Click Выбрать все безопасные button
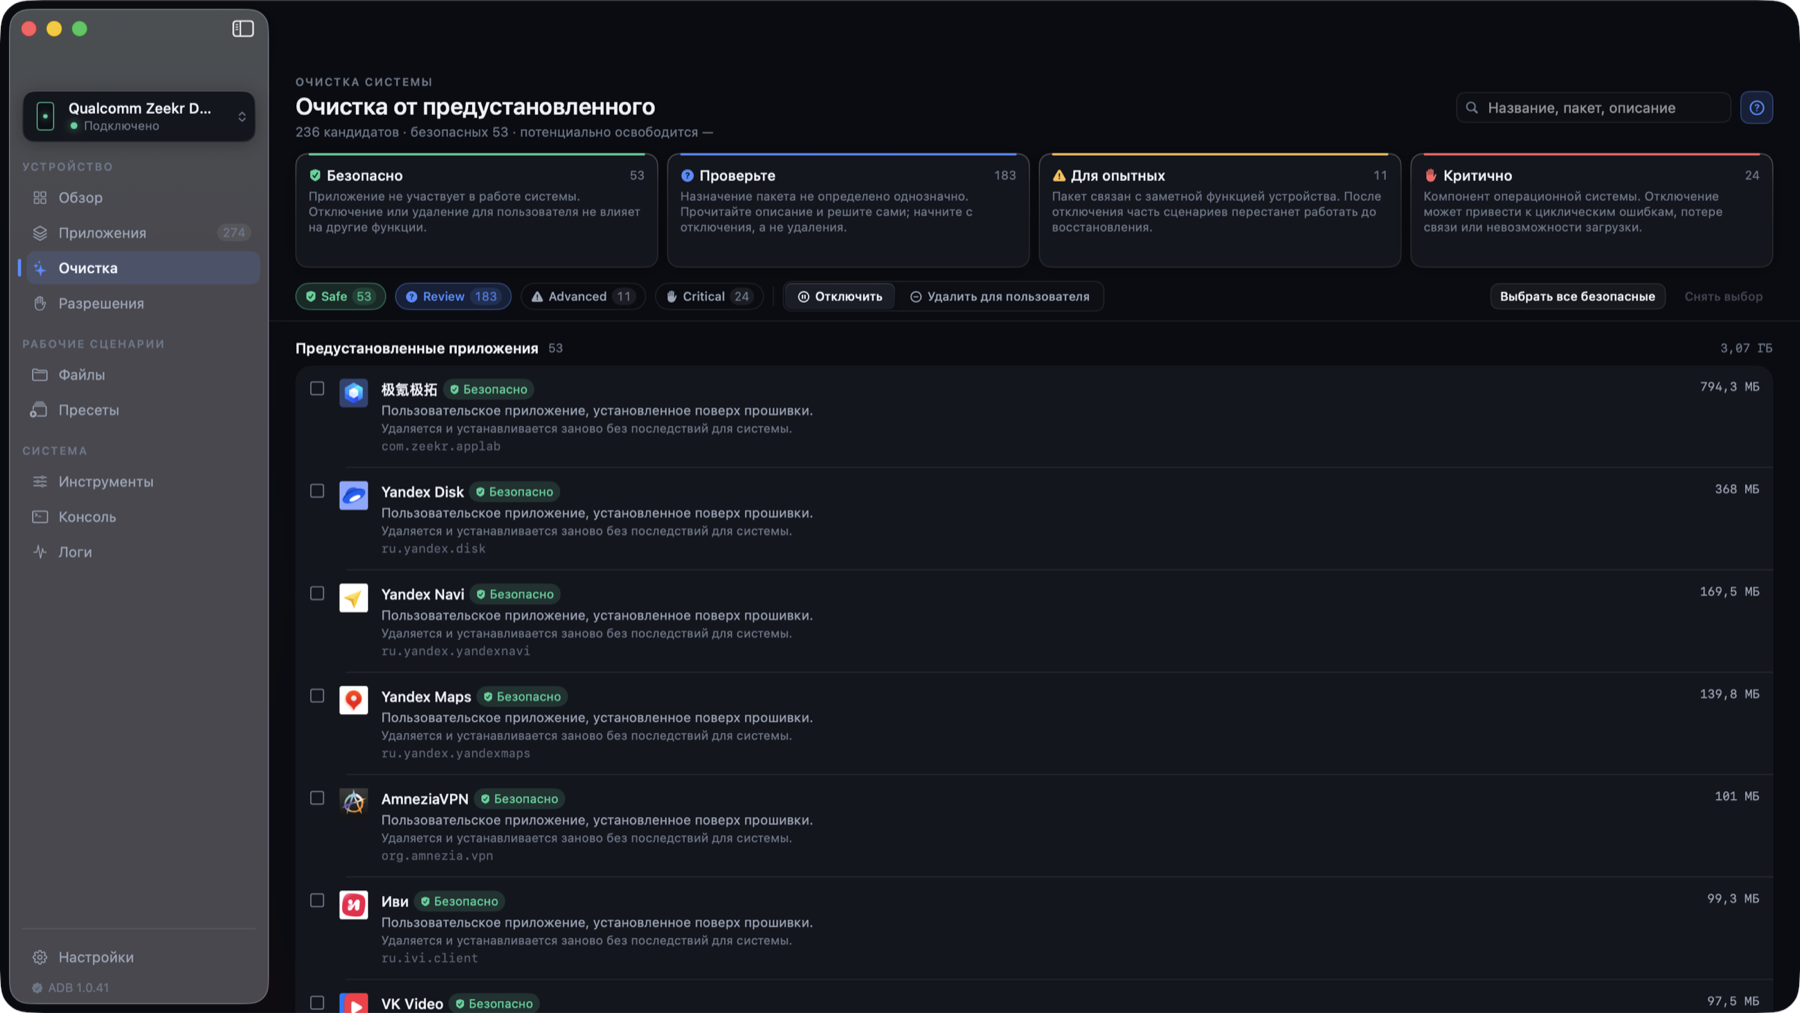 [1577, 297]
